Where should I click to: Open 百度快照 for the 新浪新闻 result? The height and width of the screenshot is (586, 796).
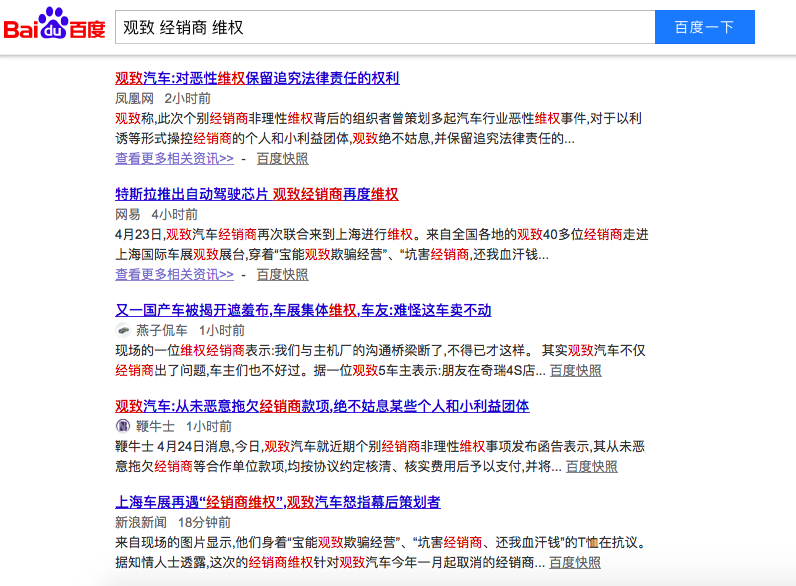575,562
